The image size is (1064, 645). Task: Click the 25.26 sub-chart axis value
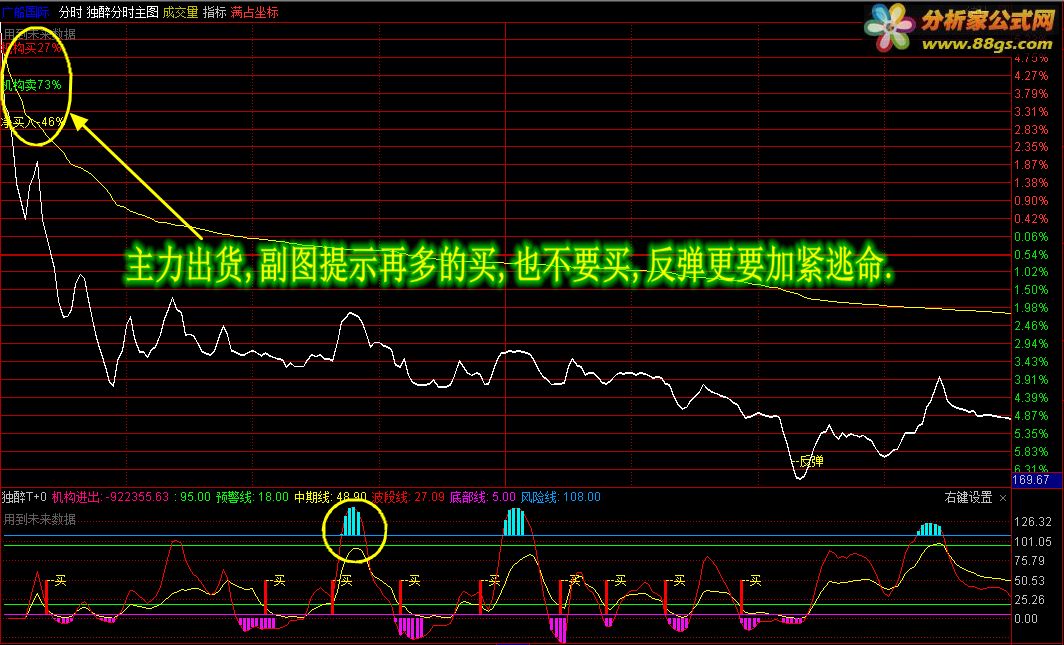tap(1029, 599)
